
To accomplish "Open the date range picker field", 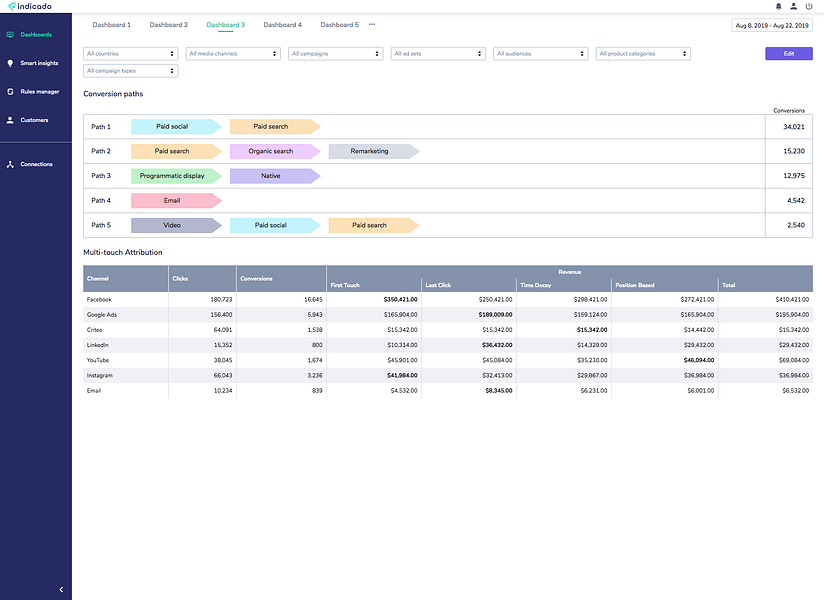I will pos(771,25).
